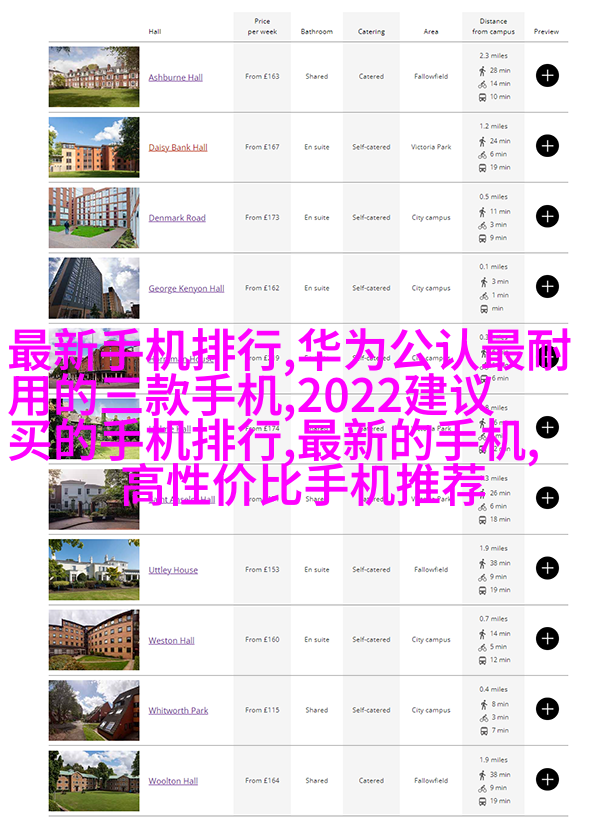Open the Denmark Road hall link
600x825 pixels.
click(177, 218)
